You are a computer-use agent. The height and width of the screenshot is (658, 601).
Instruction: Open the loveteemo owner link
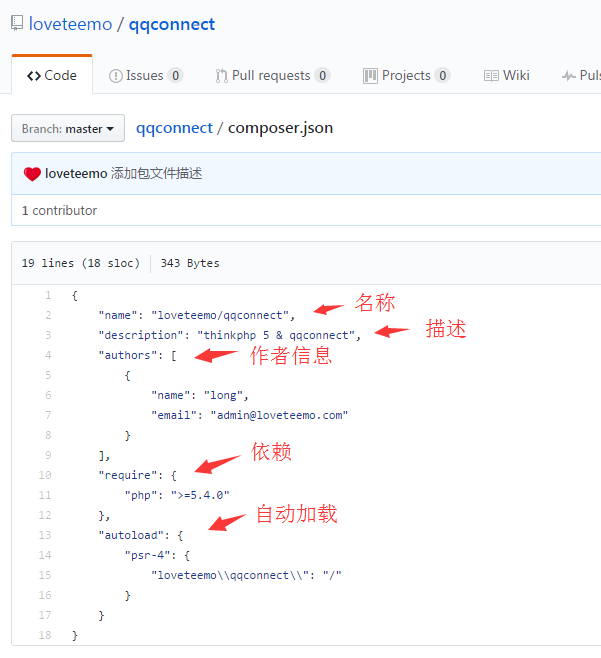click(x=70, y=24)
